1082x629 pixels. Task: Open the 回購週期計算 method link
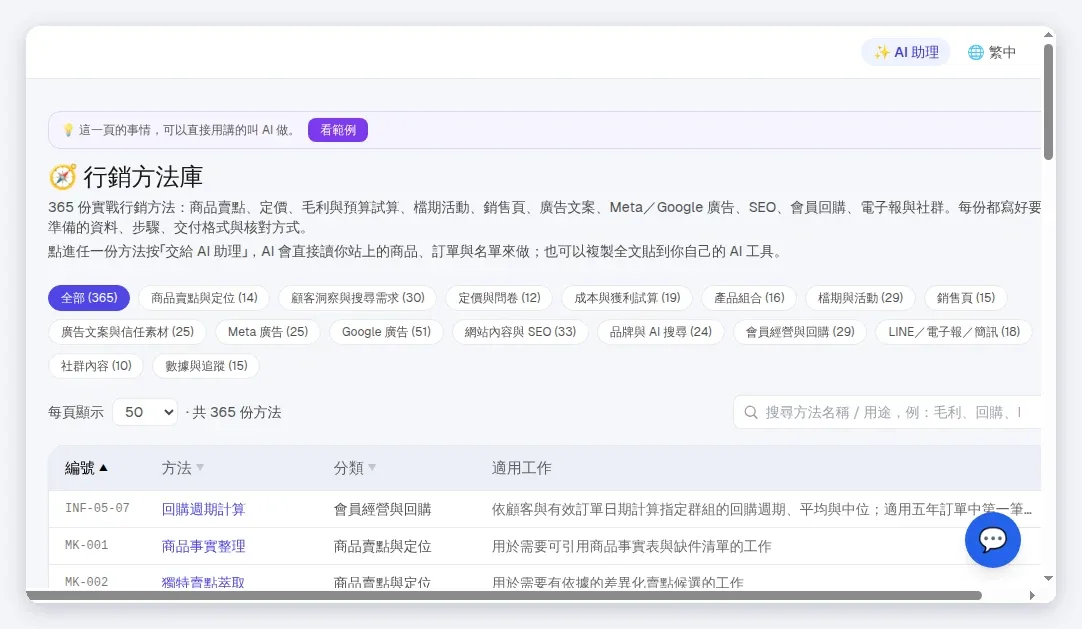pos(203,510)
